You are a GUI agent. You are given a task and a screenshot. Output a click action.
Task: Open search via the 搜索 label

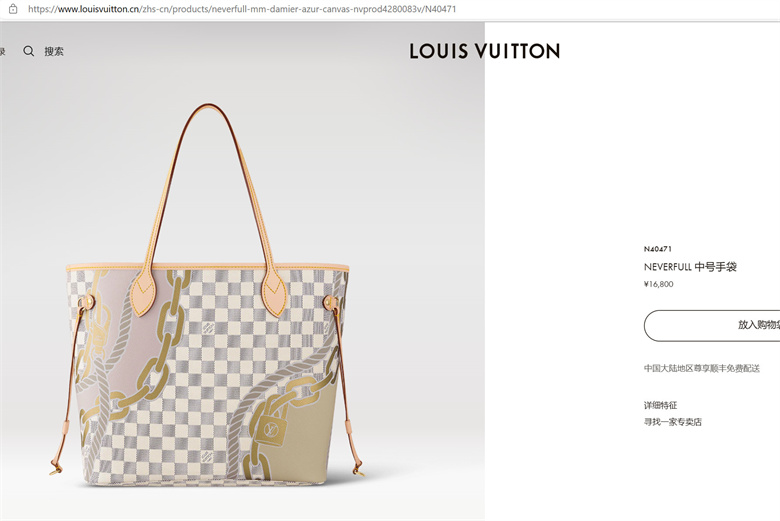54,51
